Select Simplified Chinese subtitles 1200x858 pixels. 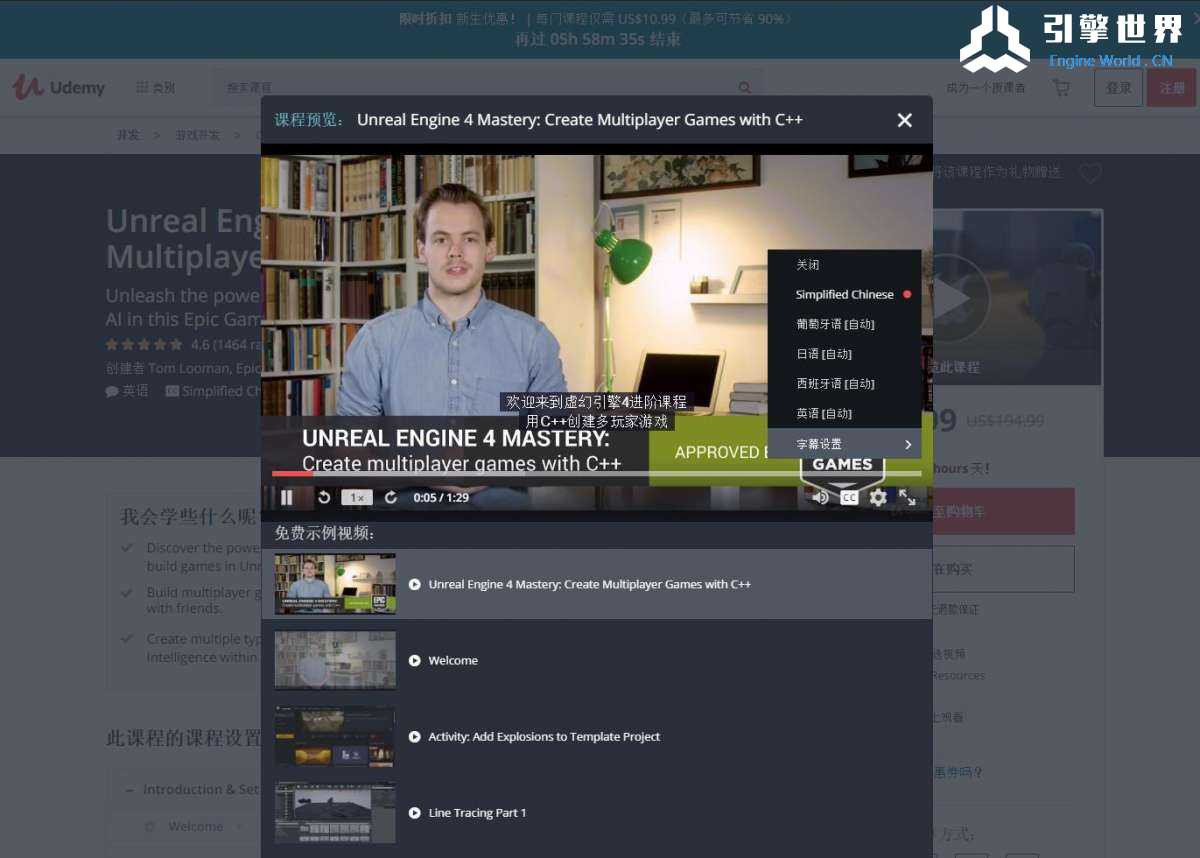pyautogui.click(x=844, y=295)
